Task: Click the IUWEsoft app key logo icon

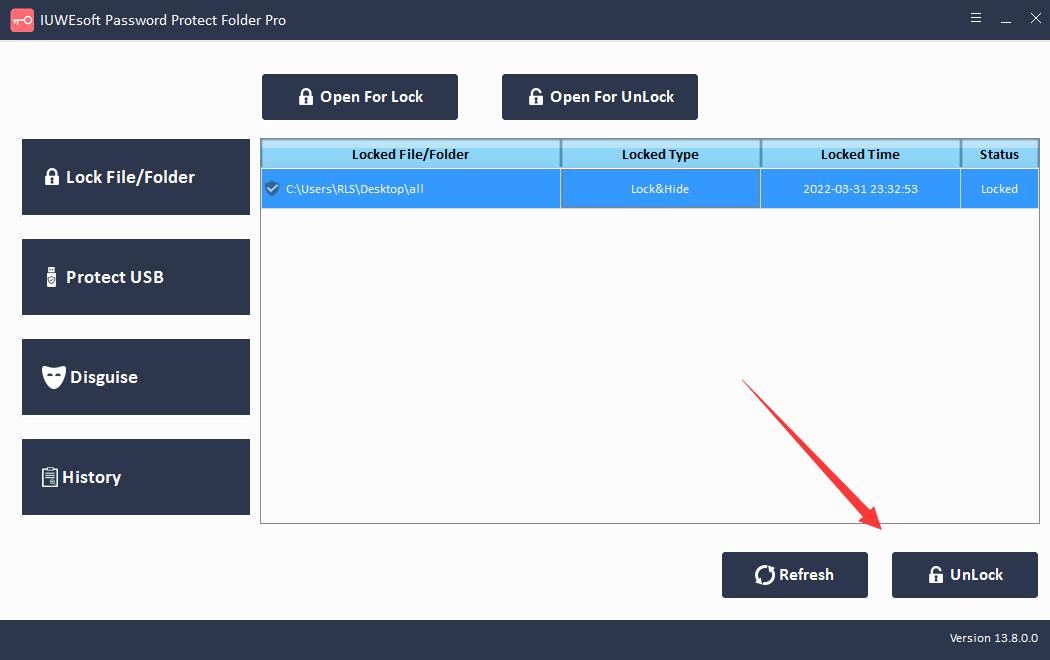Action: [22, 20]
